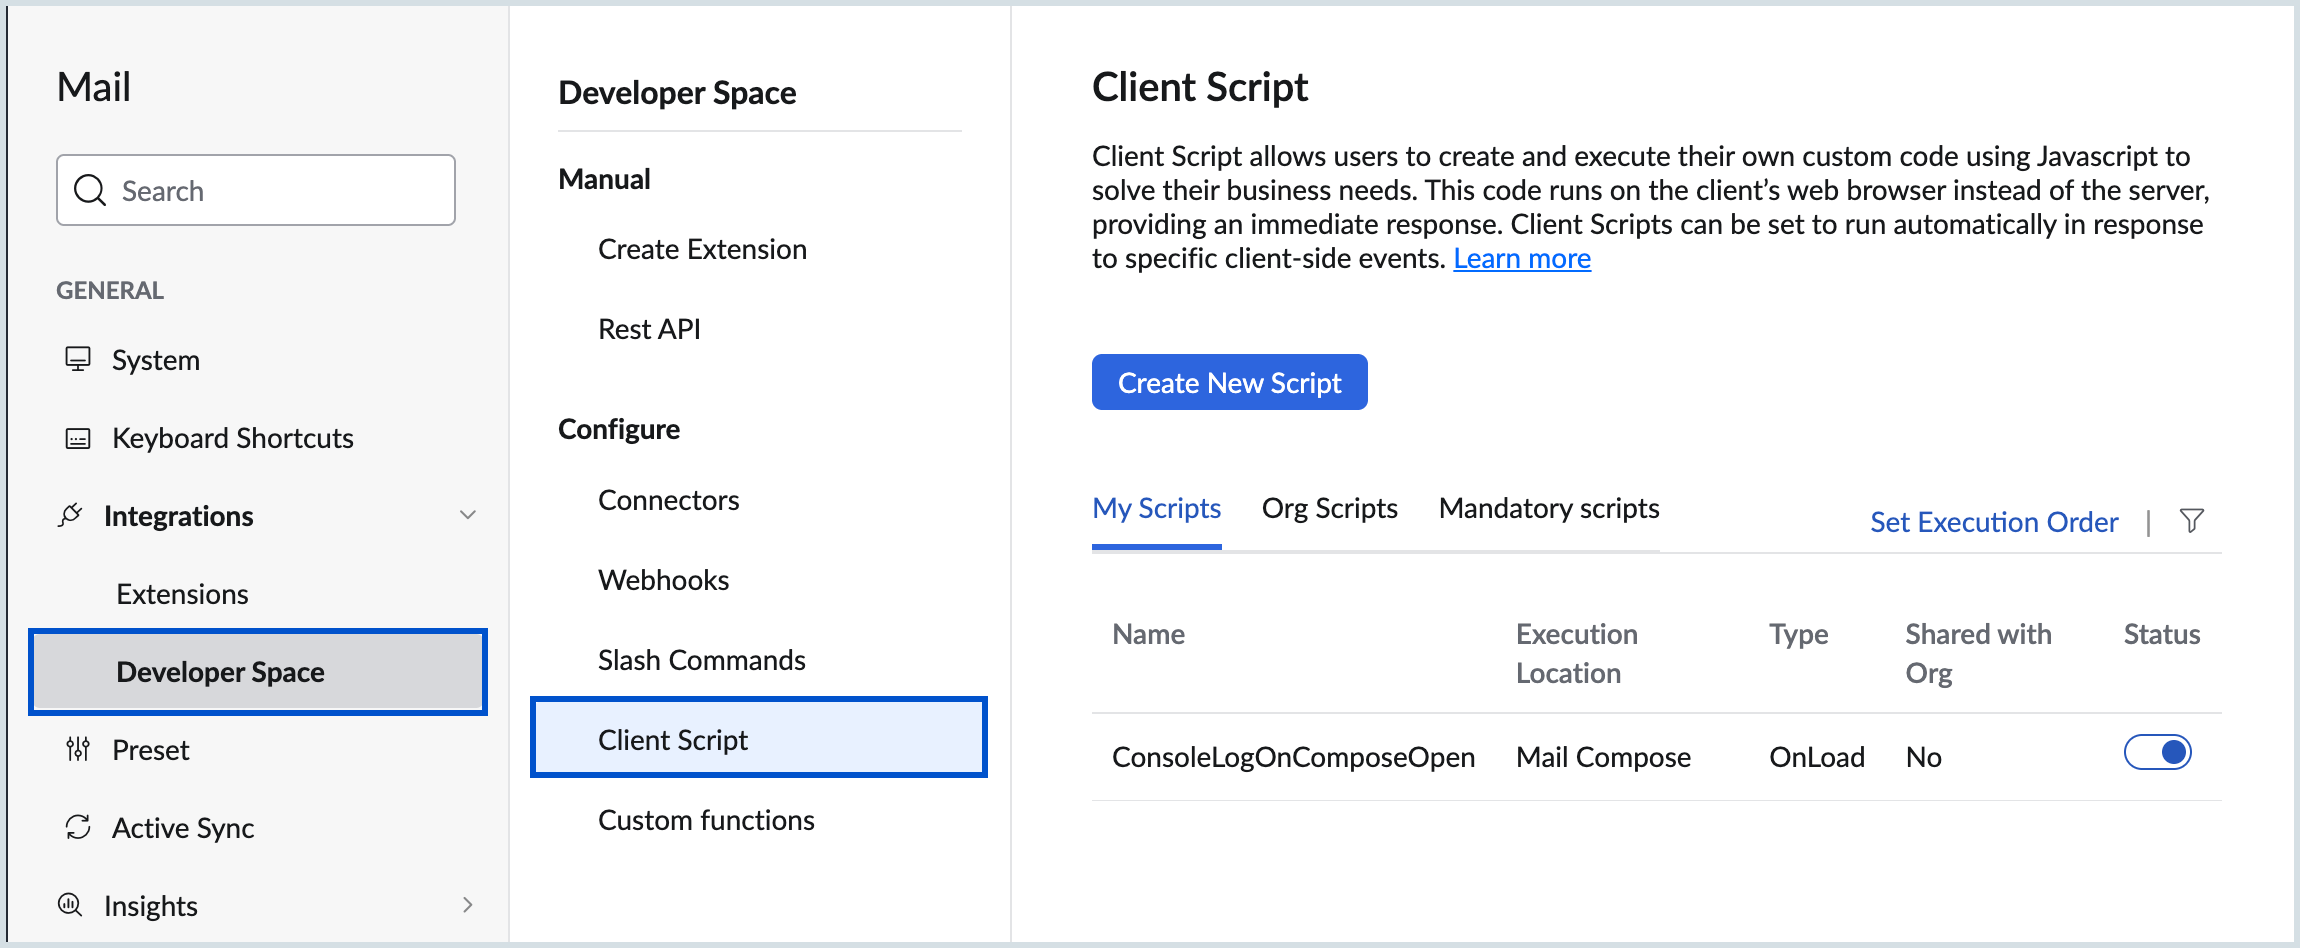This screenshot has width=2300, height=948.
Task: Click the Active Sync refresh icon
Action: 78,827
